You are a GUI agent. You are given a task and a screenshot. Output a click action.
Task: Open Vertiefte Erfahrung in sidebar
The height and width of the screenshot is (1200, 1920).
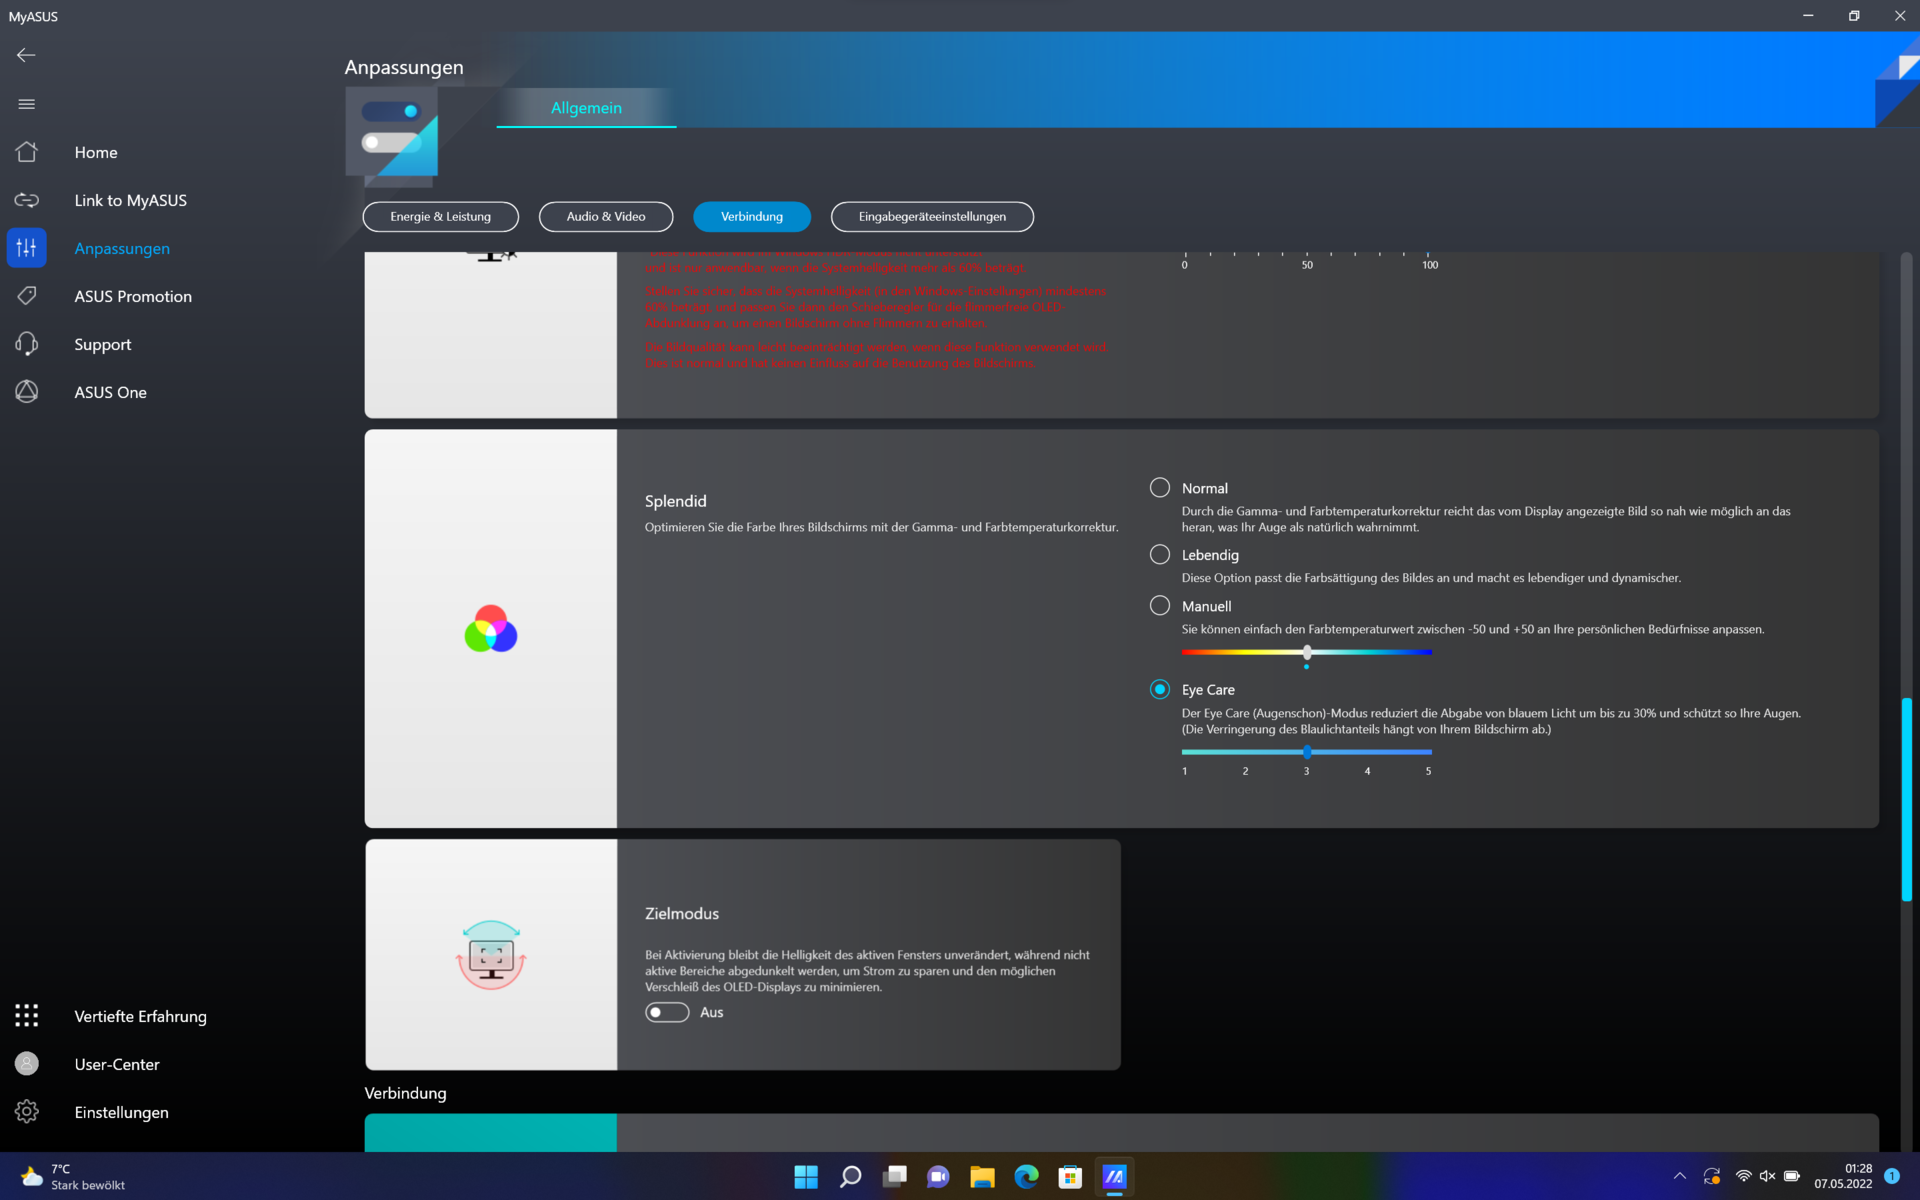(x=140, y=1016)
